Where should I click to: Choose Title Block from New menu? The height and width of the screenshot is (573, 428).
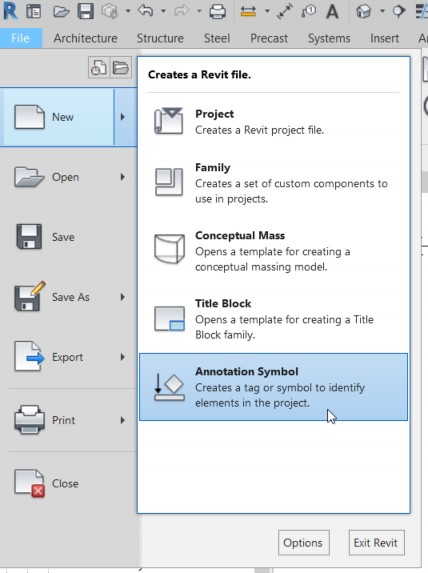273,319
